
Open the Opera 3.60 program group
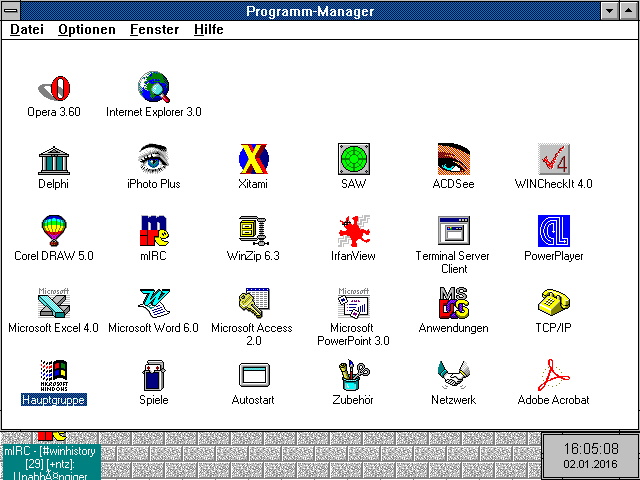tap(53, 87)
